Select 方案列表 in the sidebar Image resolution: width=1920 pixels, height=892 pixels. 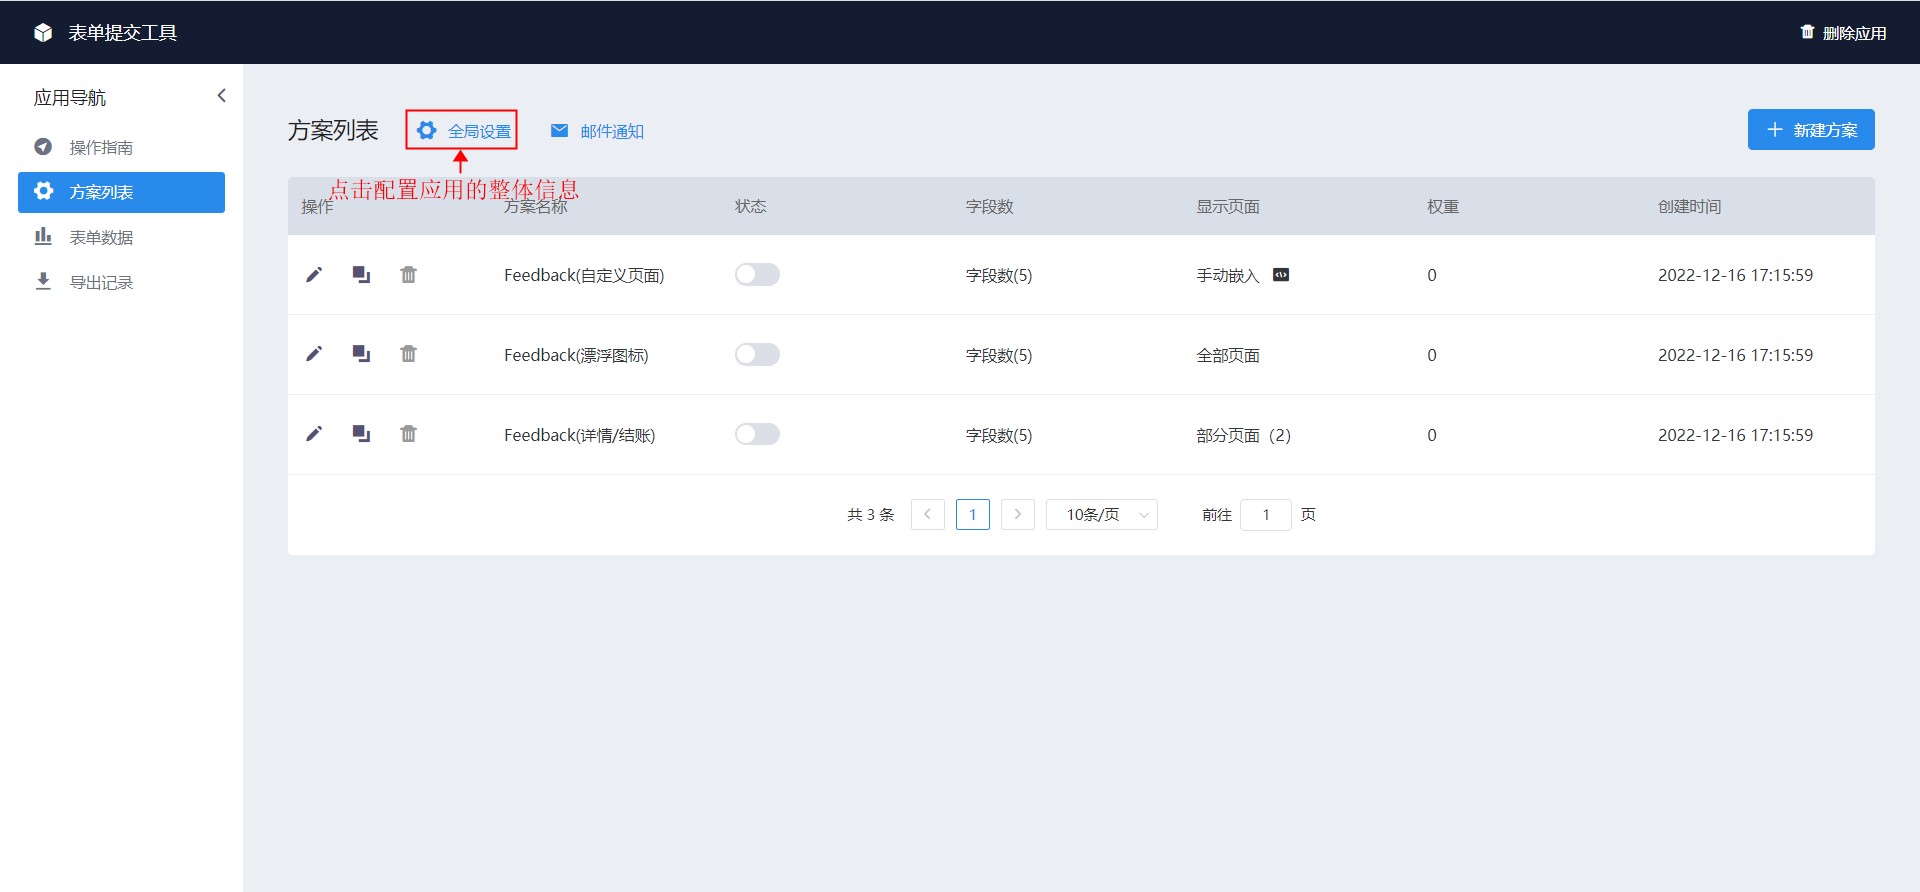click(x=121, y=192)
